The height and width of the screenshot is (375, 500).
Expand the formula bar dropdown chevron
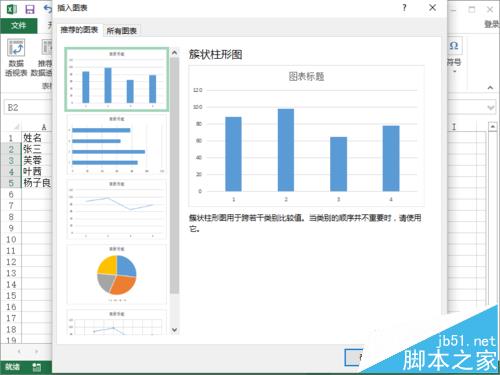(x=490, y=108)
